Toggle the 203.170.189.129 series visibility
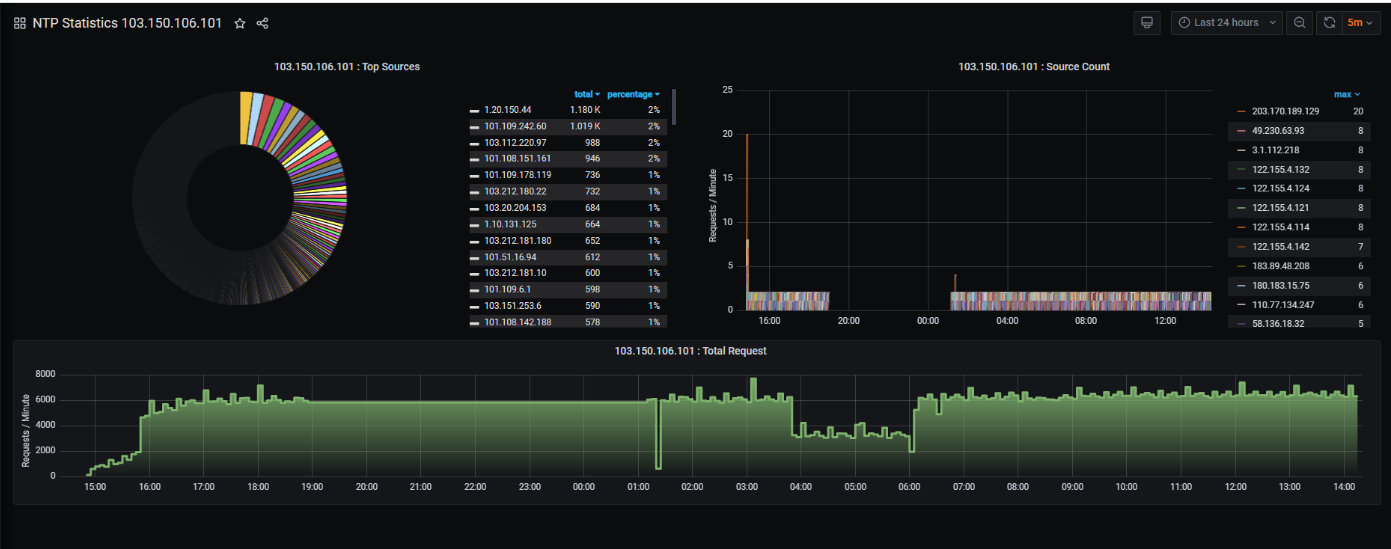Image resolution: width=1391 pixels, height=549 pixels. (1285, 111)
